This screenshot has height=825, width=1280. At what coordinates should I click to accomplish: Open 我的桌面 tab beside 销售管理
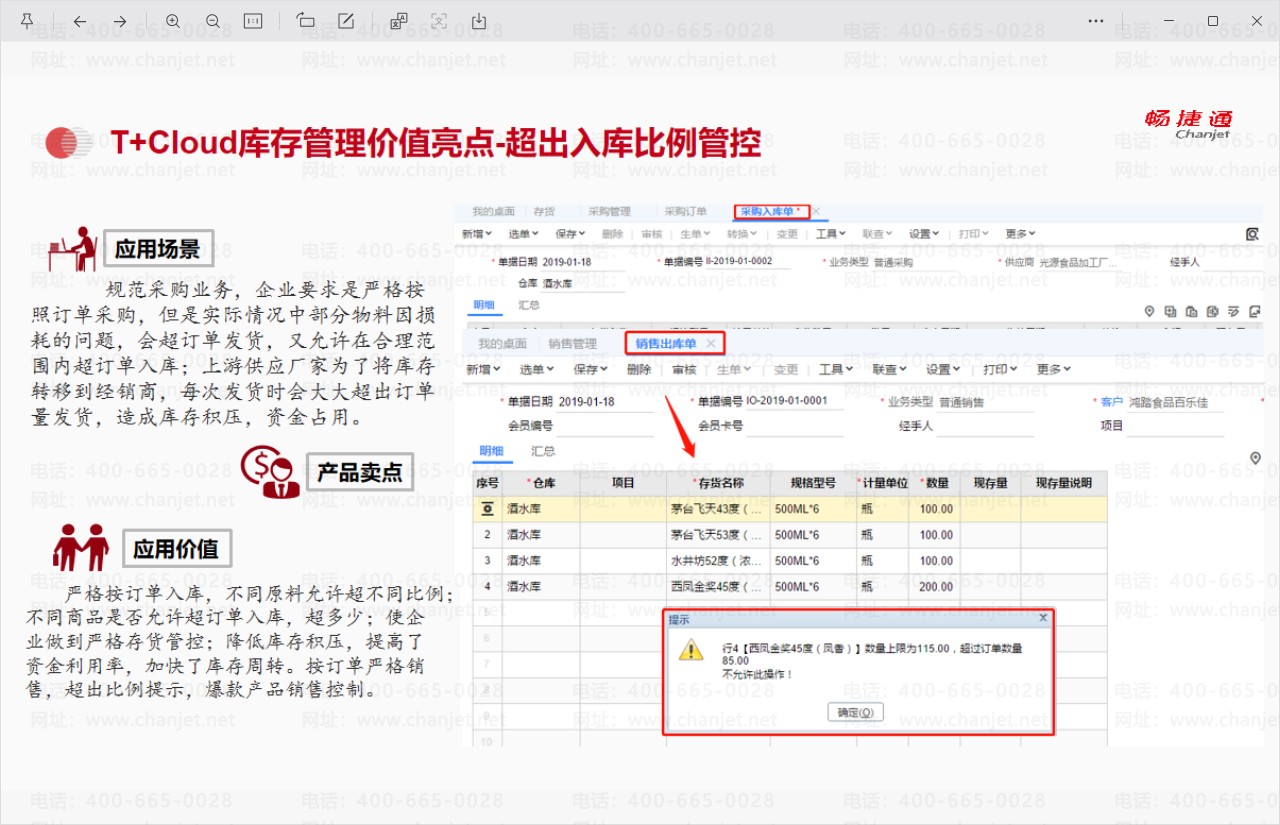502,344
